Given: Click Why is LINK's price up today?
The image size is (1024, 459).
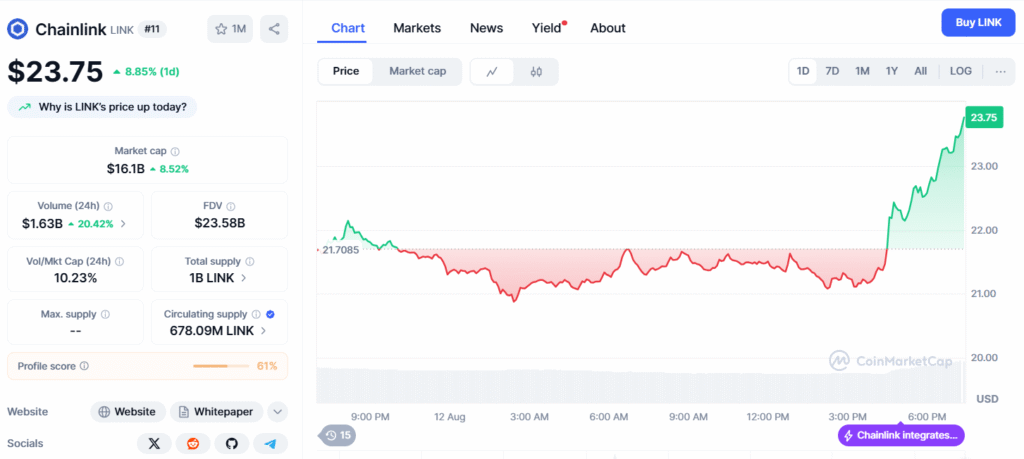Looking at the screenshot, I should coord(102,107).
